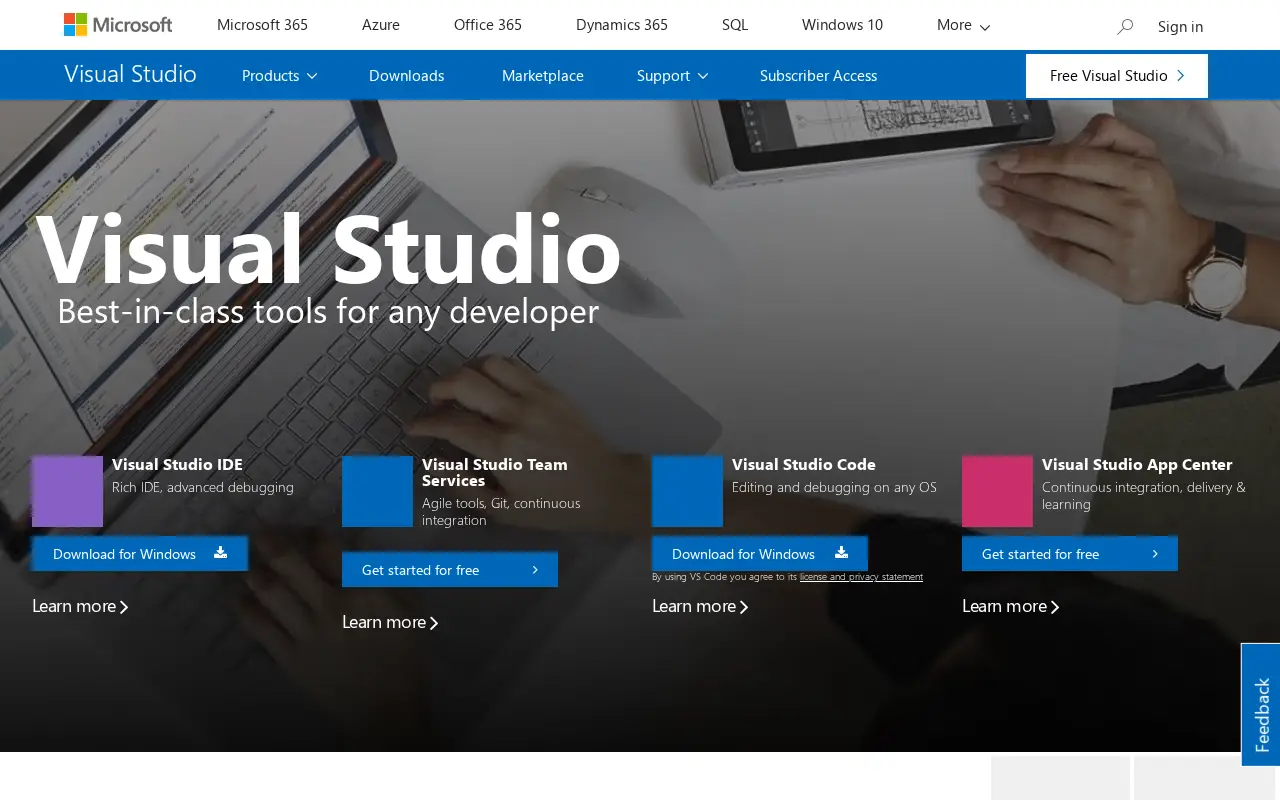Download Visual Studio Code for Windows
This screenshot has height=800, width=1280.
(x=760, y=554)
